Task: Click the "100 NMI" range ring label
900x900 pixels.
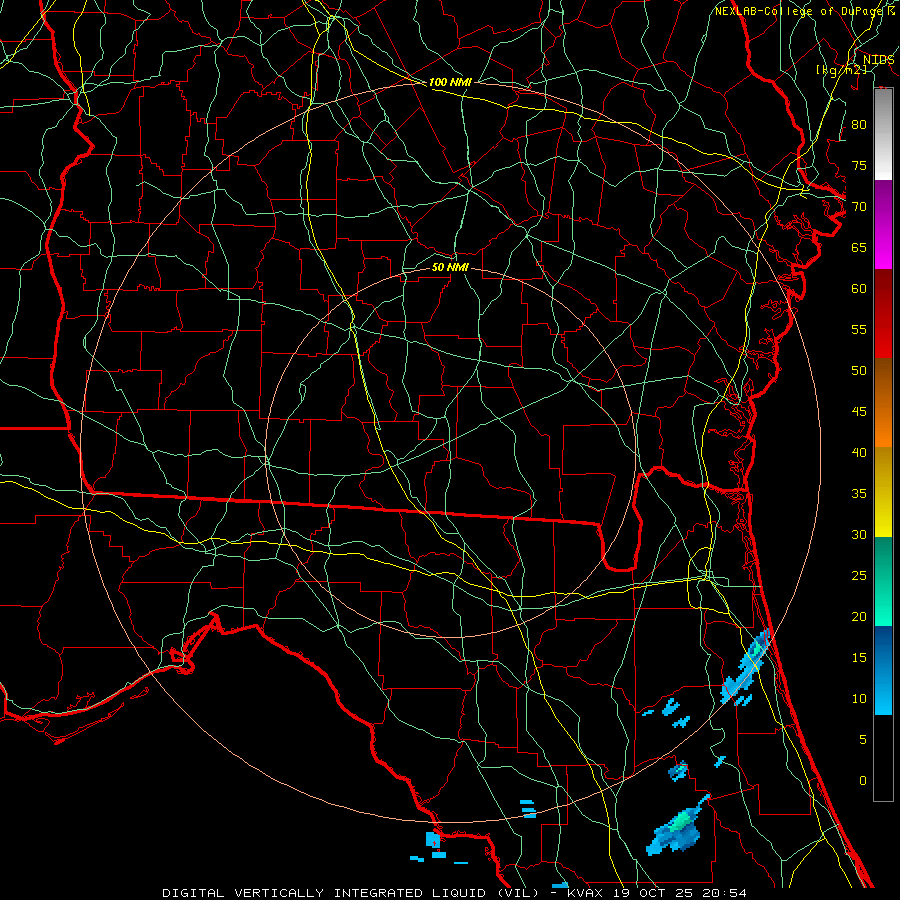Action: tap(451, 82)
